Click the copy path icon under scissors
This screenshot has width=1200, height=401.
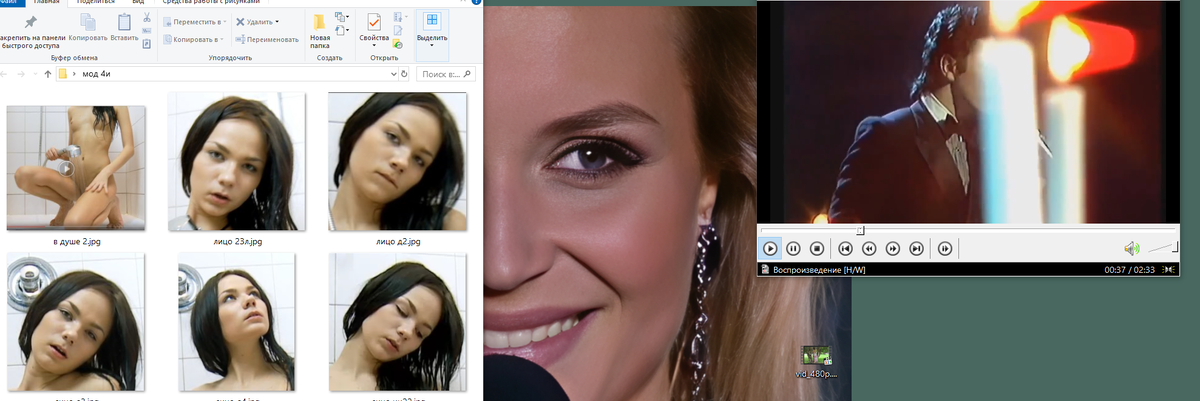147,31
